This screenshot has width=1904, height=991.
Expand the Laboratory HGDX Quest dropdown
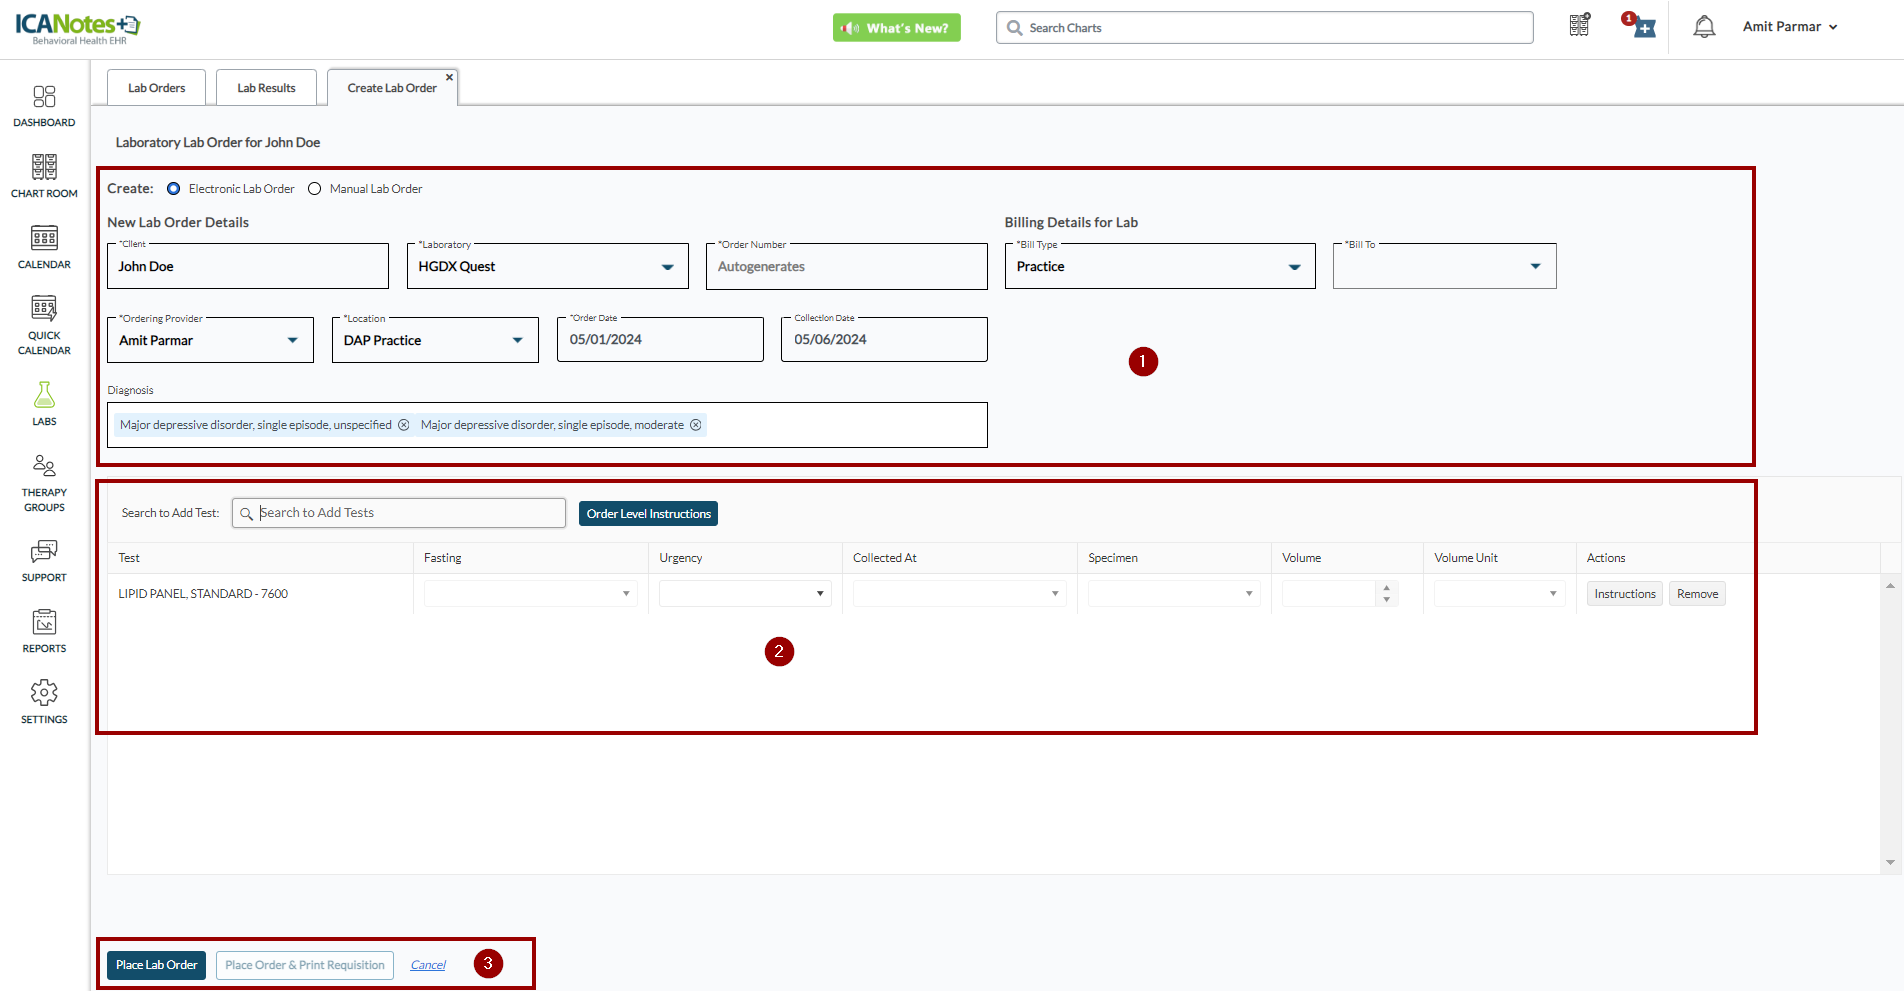point(667,267)
